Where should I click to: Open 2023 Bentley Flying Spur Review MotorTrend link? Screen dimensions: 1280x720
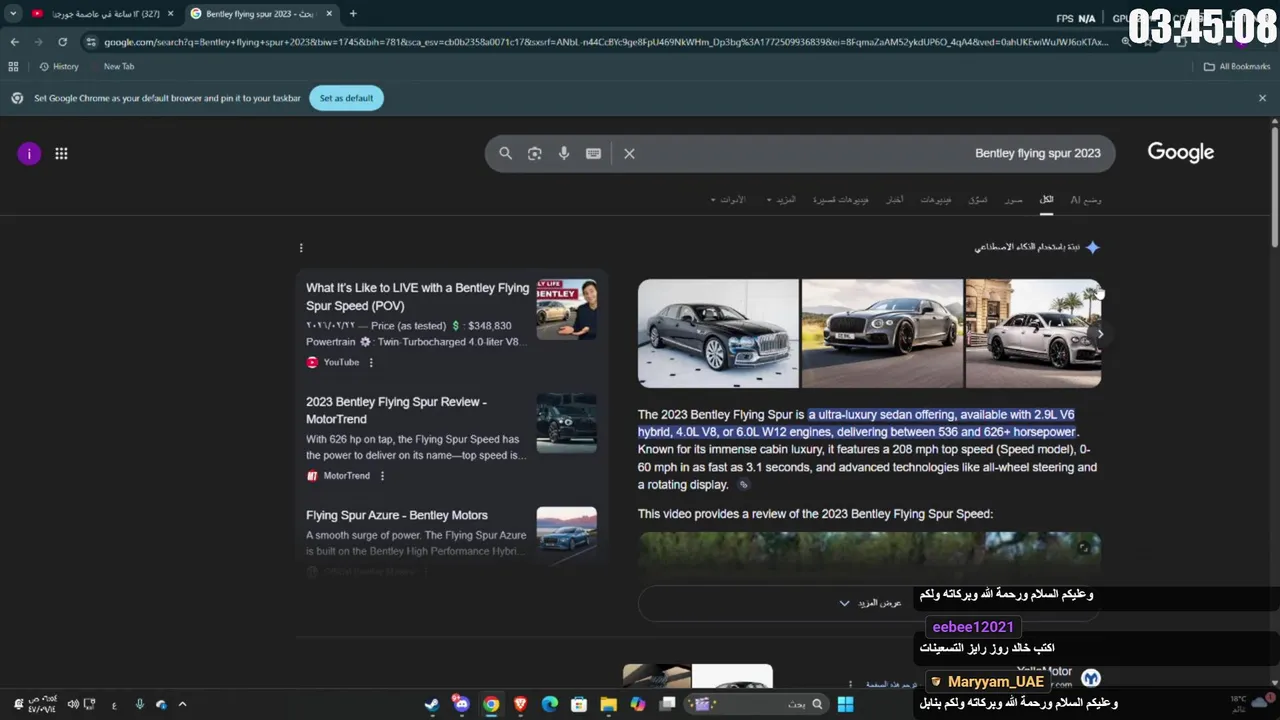tap(396, 410)
